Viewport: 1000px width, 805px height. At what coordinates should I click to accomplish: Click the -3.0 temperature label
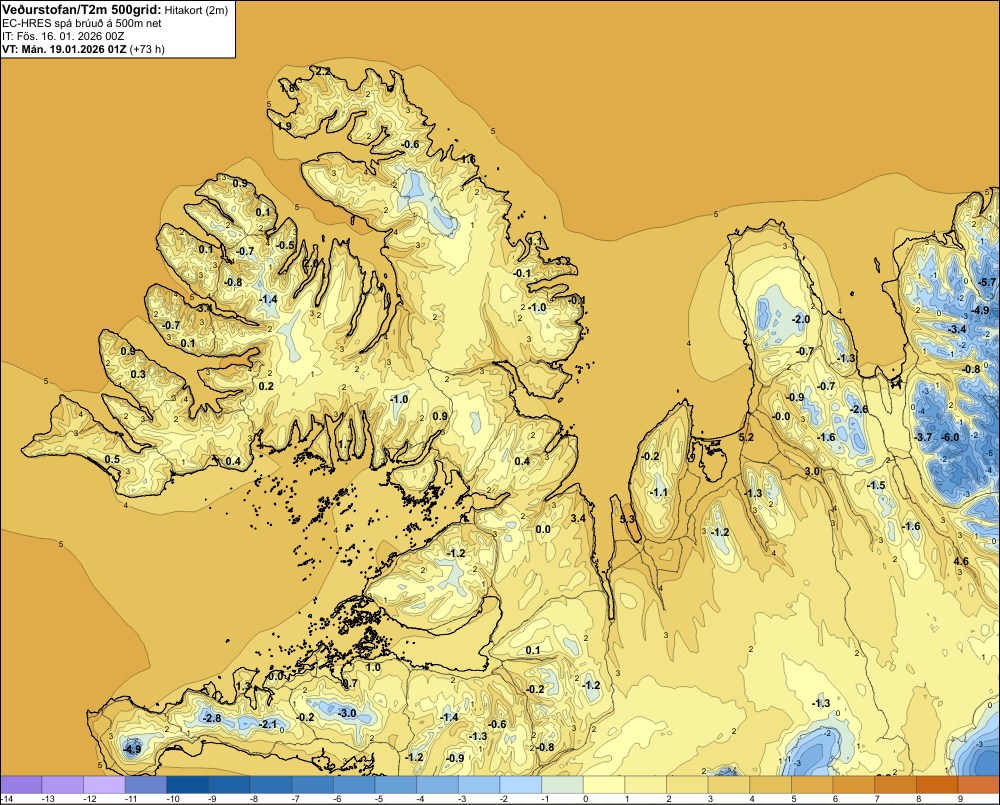(347, 713)
